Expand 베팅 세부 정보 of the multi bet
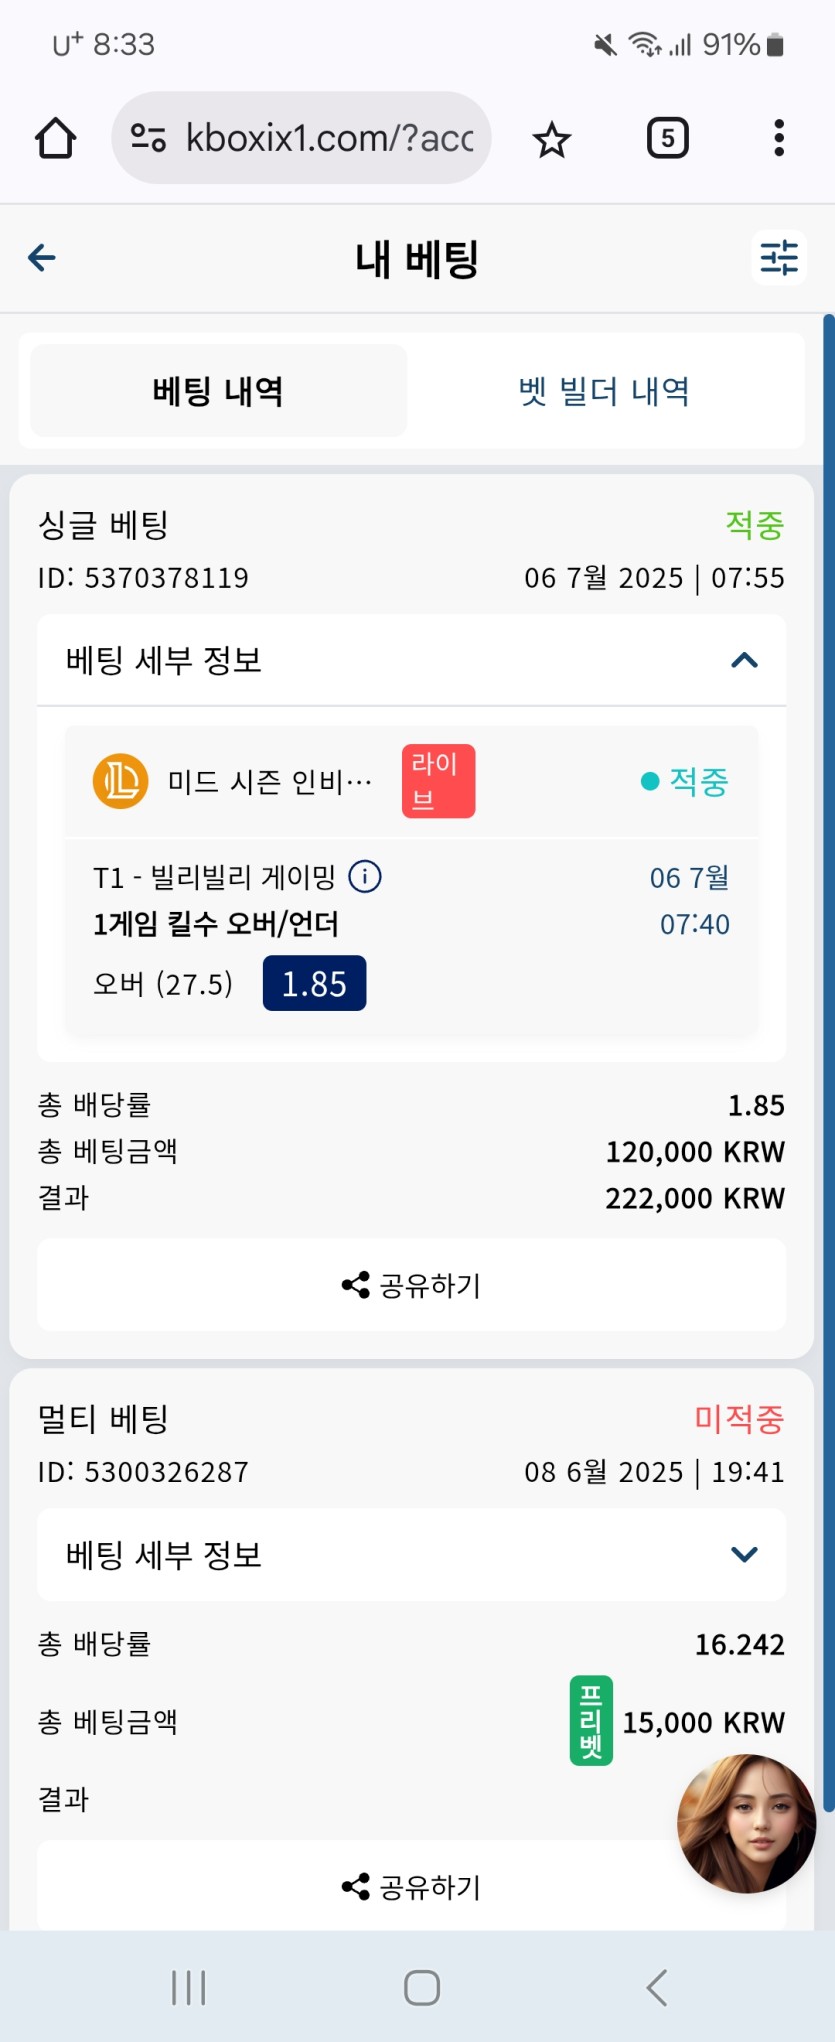835x2042 pixels. 411,1555
